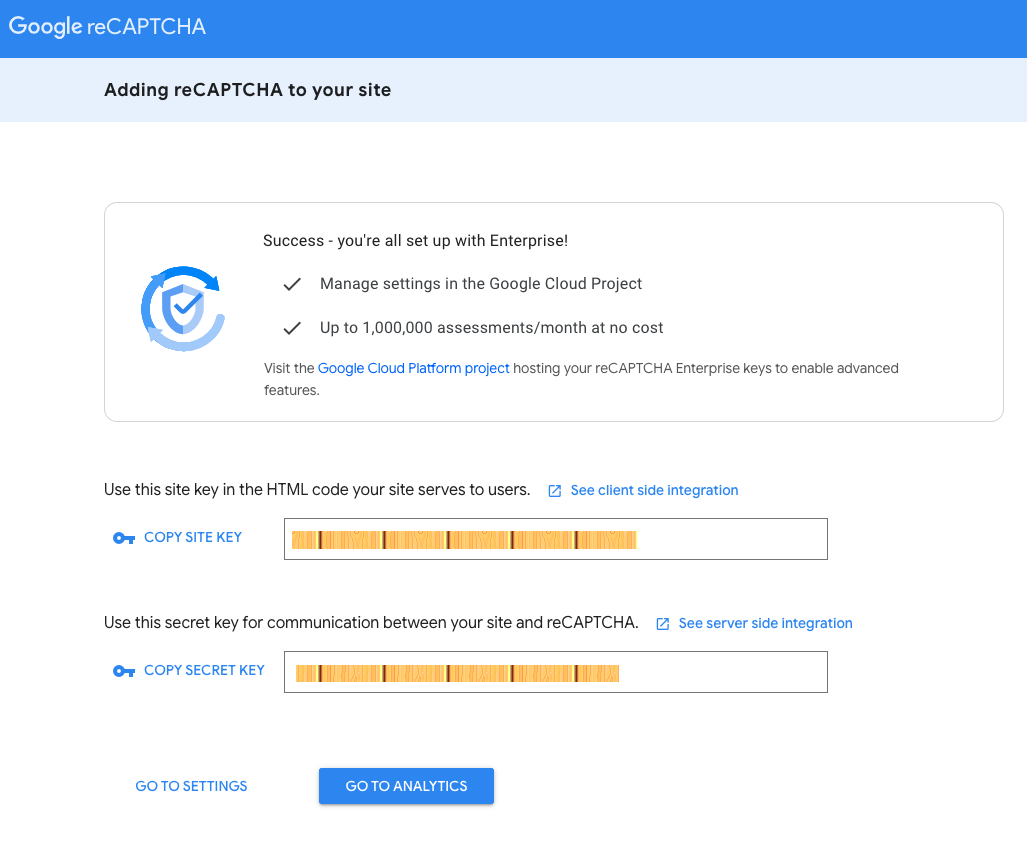This screenshot has height=857, width=1027.
Task: Go to Settings
Action: [191, 786]
